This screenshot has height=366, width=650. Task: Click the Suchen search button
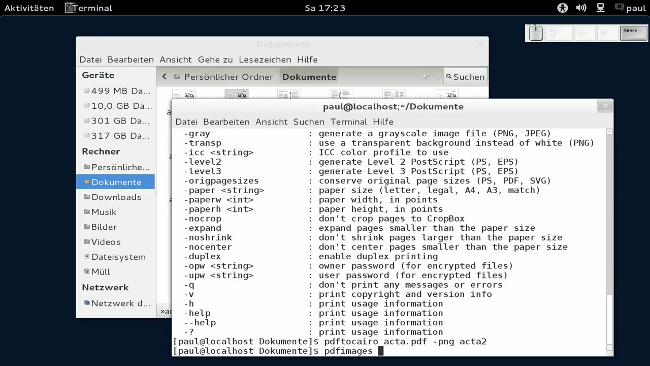(465, 77)
